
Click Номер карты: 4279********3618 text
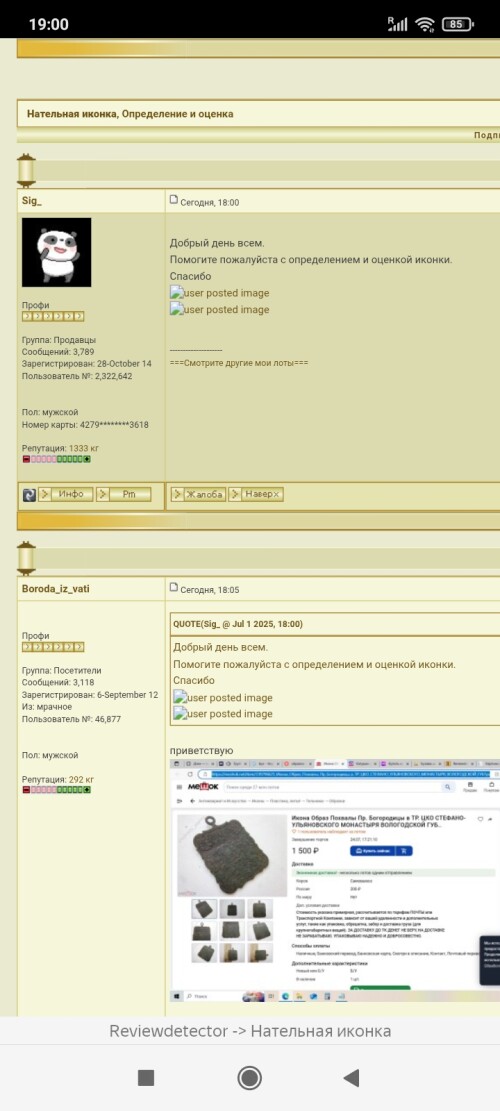tap(85, 425)
